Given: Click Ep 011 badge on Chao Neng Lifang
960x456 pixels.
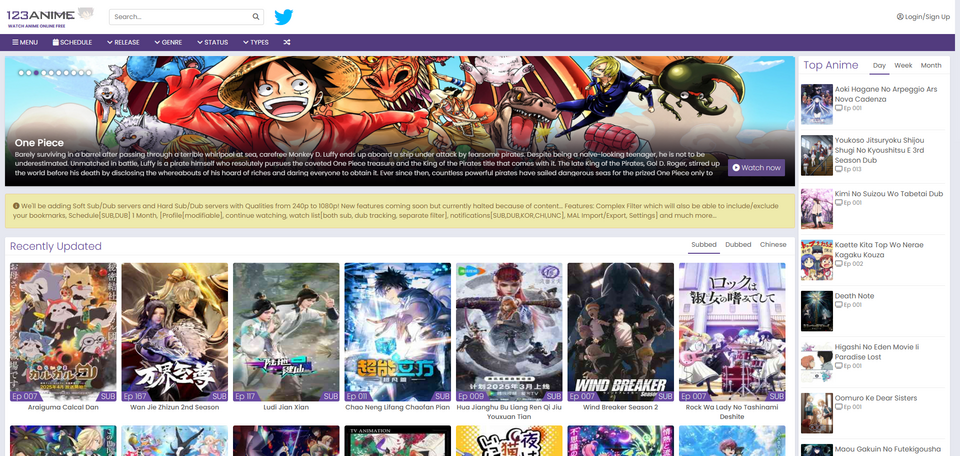Looking at the screenshot, I should (359, 397).
